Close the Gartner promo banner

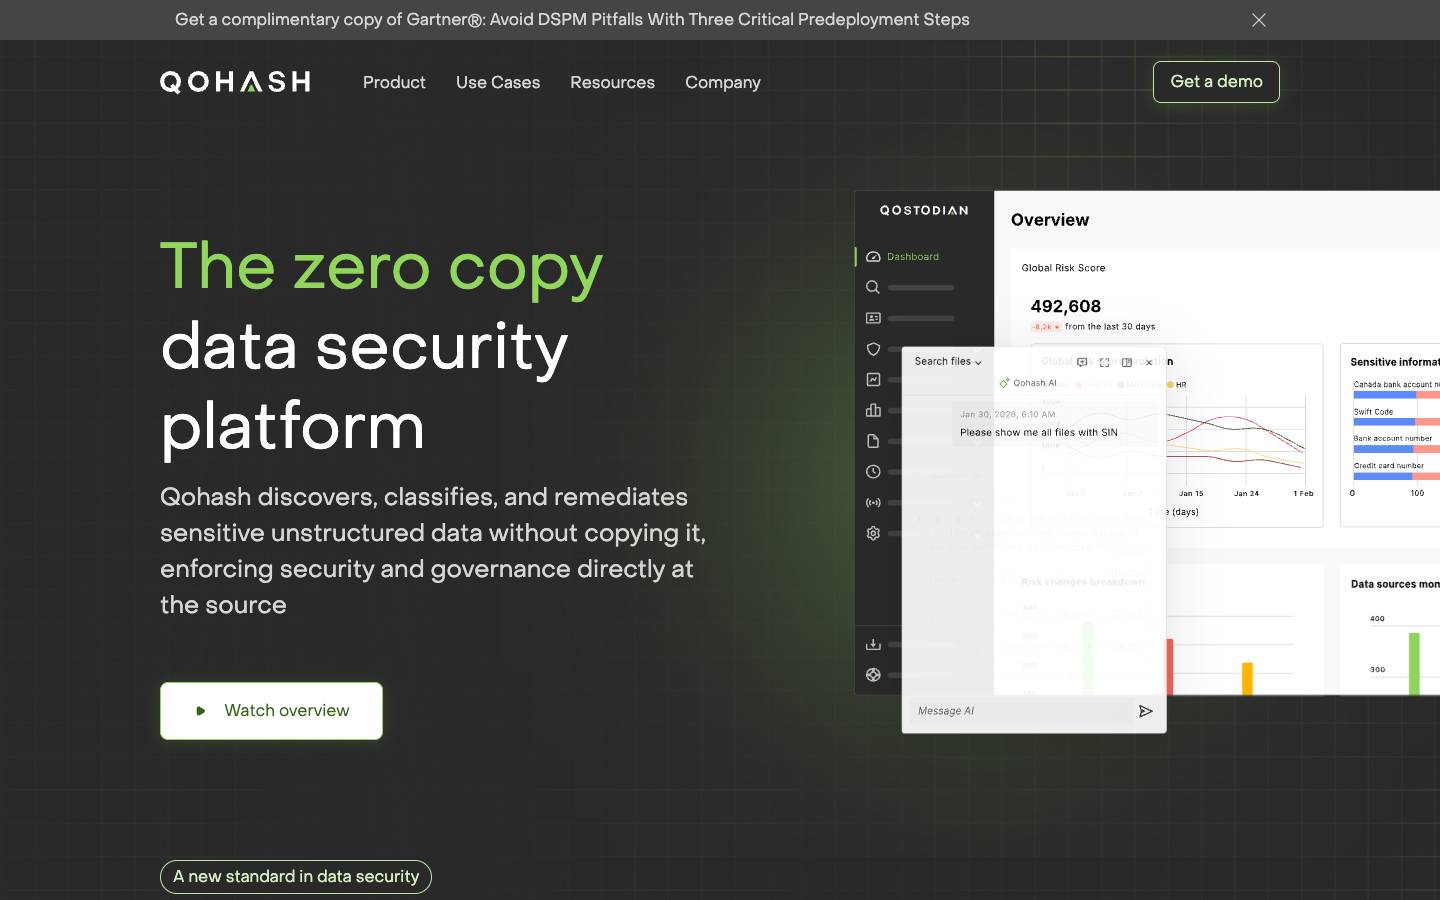pos(1259,20)
